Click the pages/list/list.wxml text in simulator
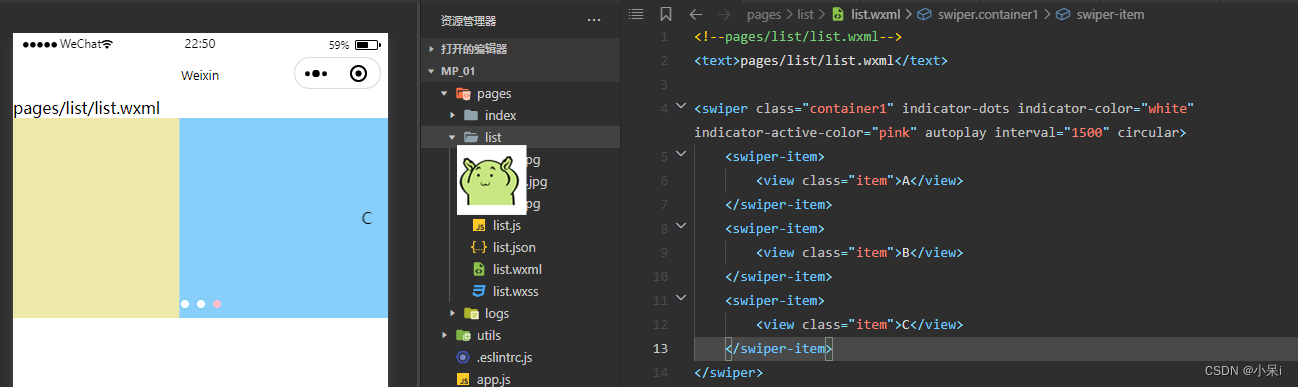The image size is (1298, 387). click(x=87, y=108)
